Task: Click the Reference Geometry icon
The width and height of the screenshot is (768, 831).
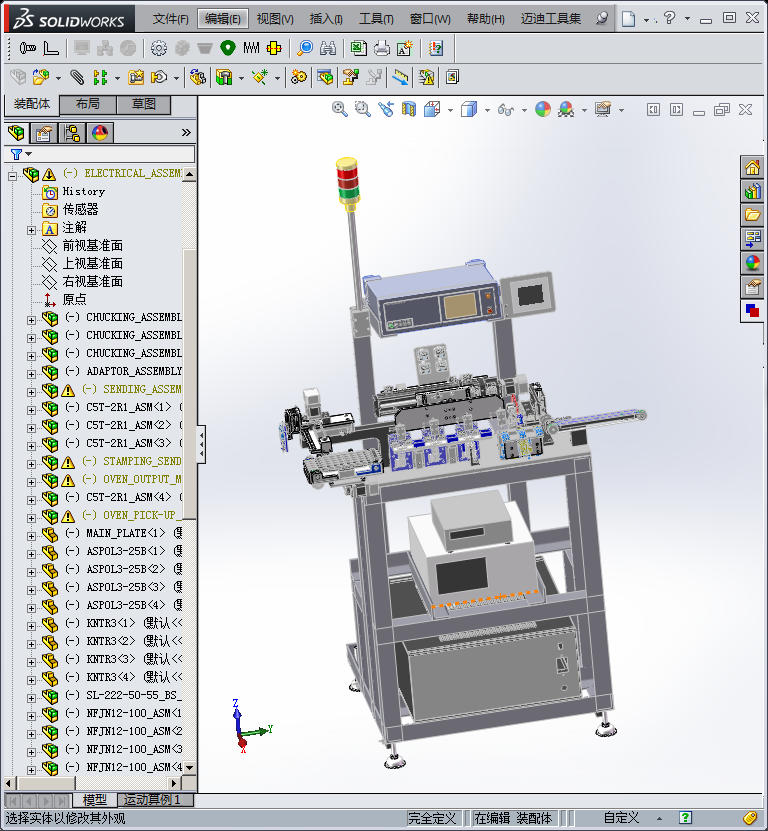Action: tap(260, 77)
